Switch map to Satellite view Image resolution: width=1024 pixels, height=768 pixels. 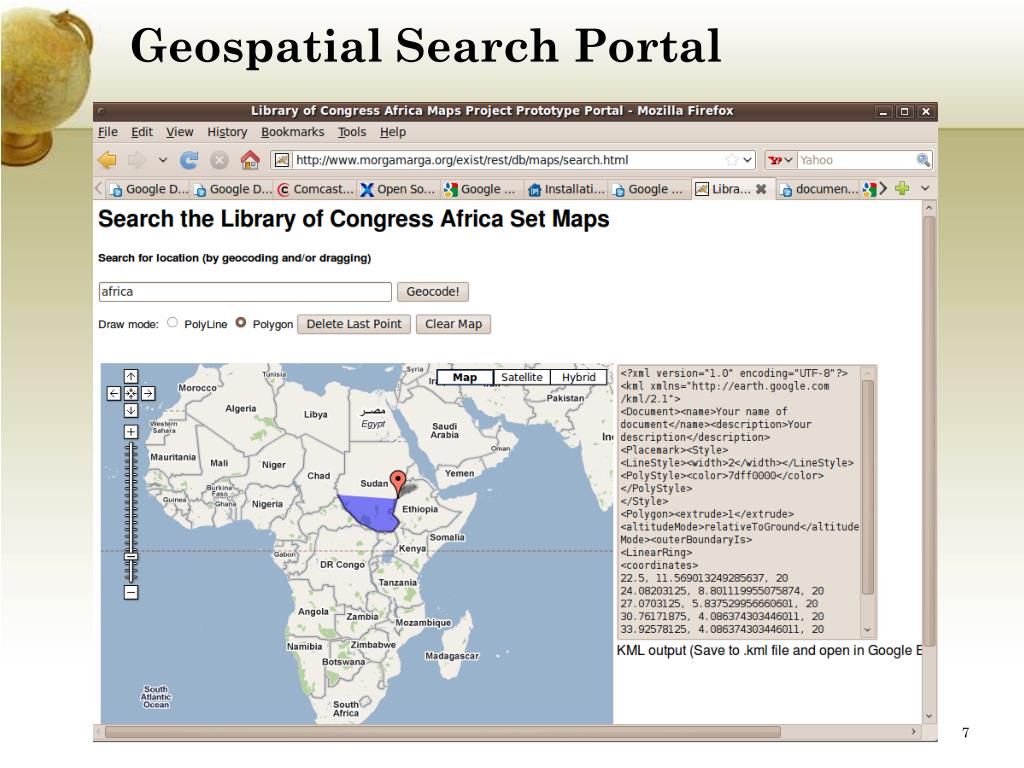[x=522, y=377]
